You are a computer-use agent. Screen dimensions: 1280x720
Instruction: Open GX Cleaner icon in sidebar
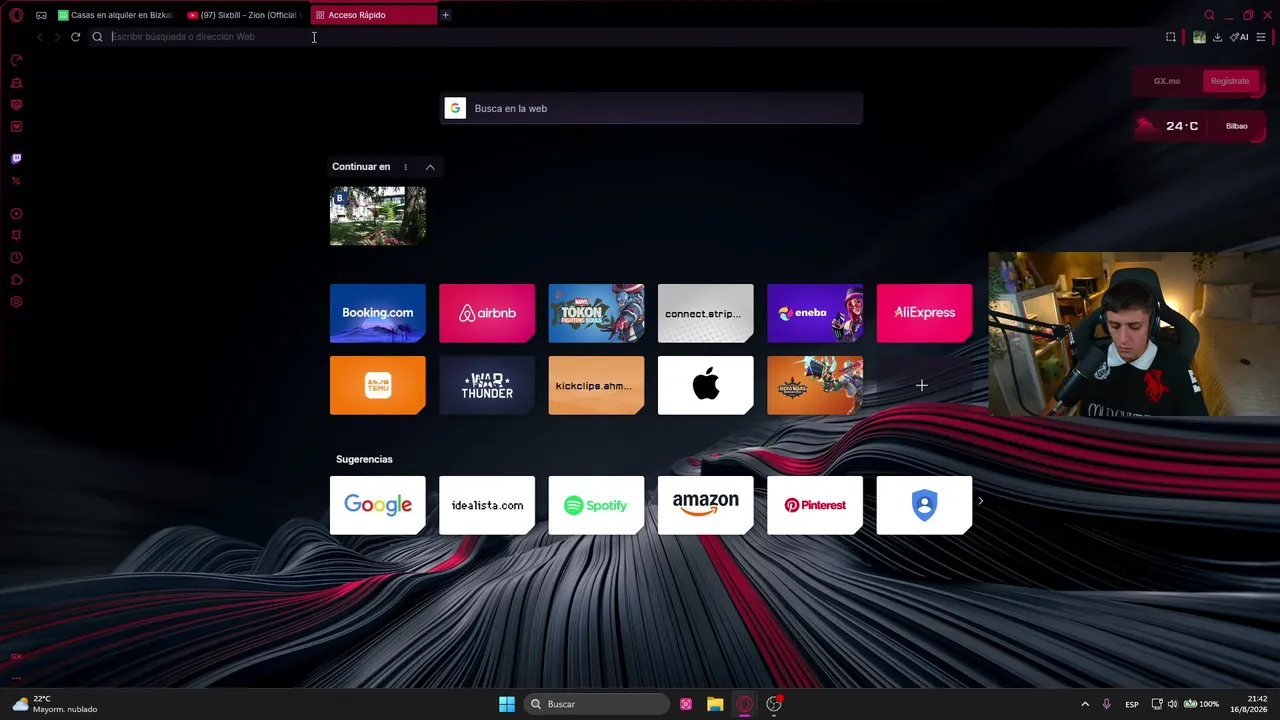[x=16, y=83]
